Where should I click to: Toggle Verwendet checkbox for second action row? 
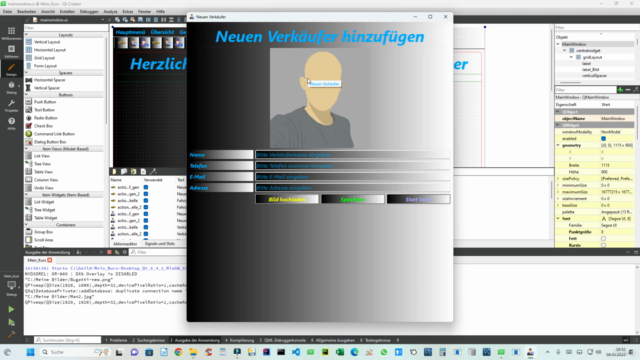(x=146, y=194)
